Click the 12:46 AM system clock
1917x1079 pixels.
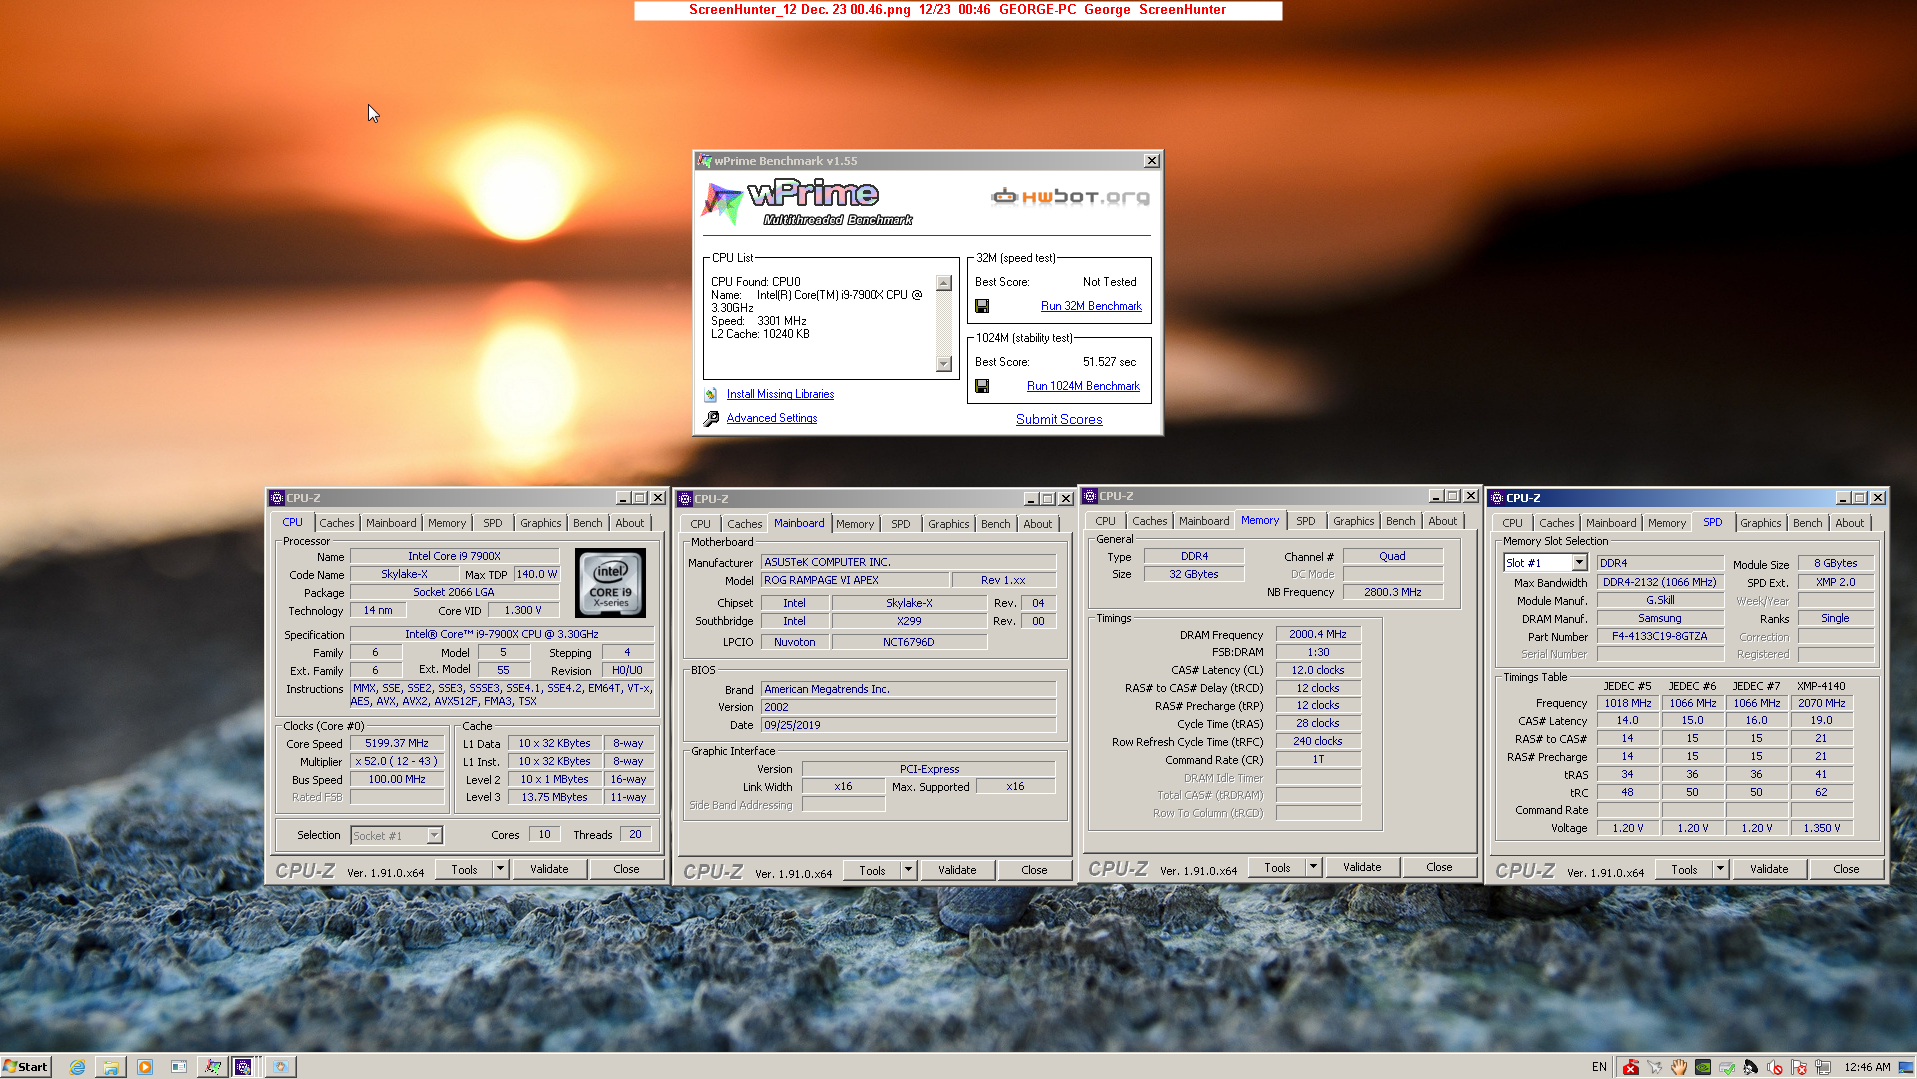[x=1867, y=1067]
